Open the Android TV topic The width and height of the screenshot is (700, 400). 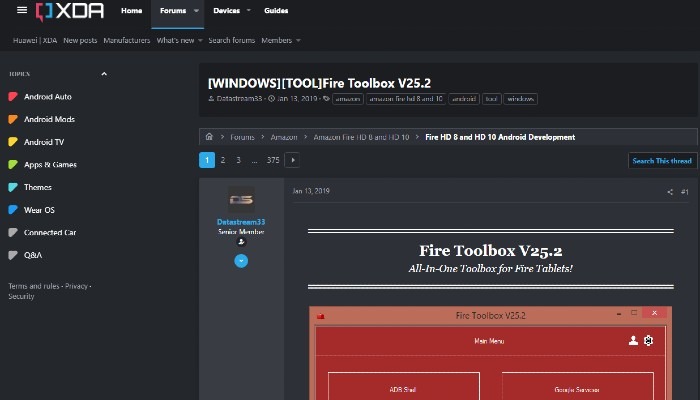[x=44, y=142]
